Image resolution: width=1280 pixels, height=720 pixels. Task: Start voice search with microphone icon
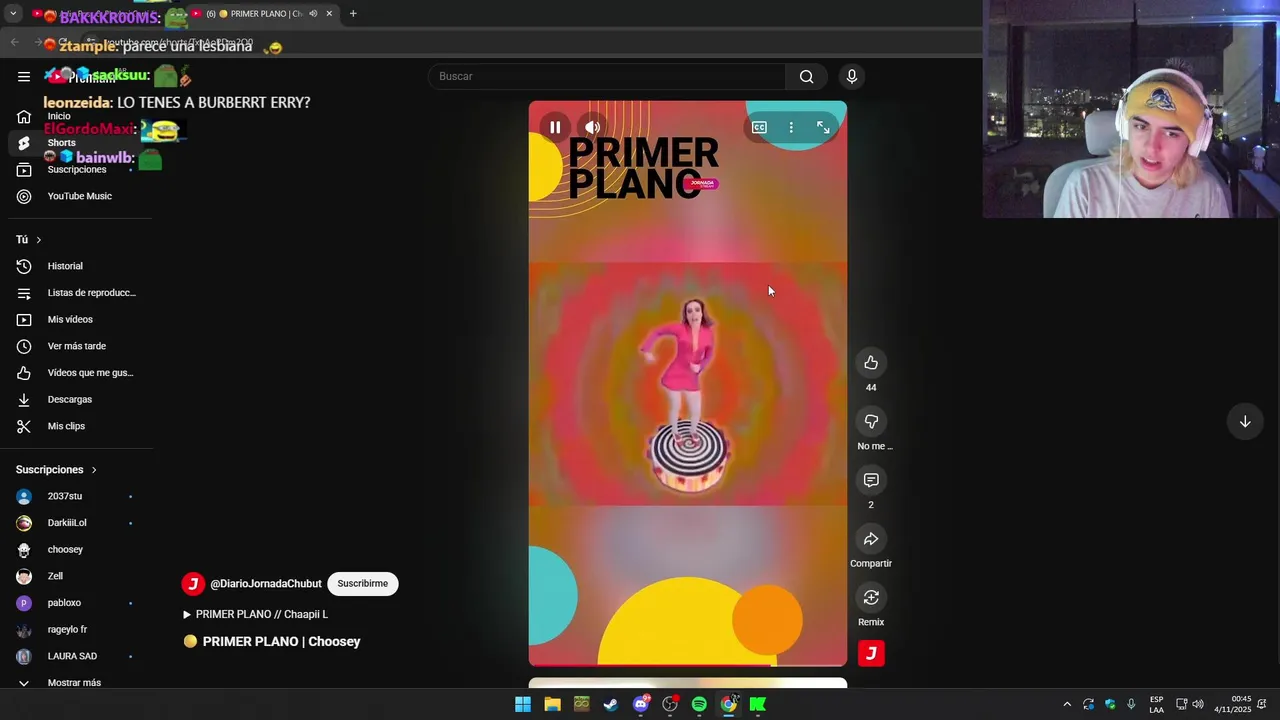click(852, 76)
